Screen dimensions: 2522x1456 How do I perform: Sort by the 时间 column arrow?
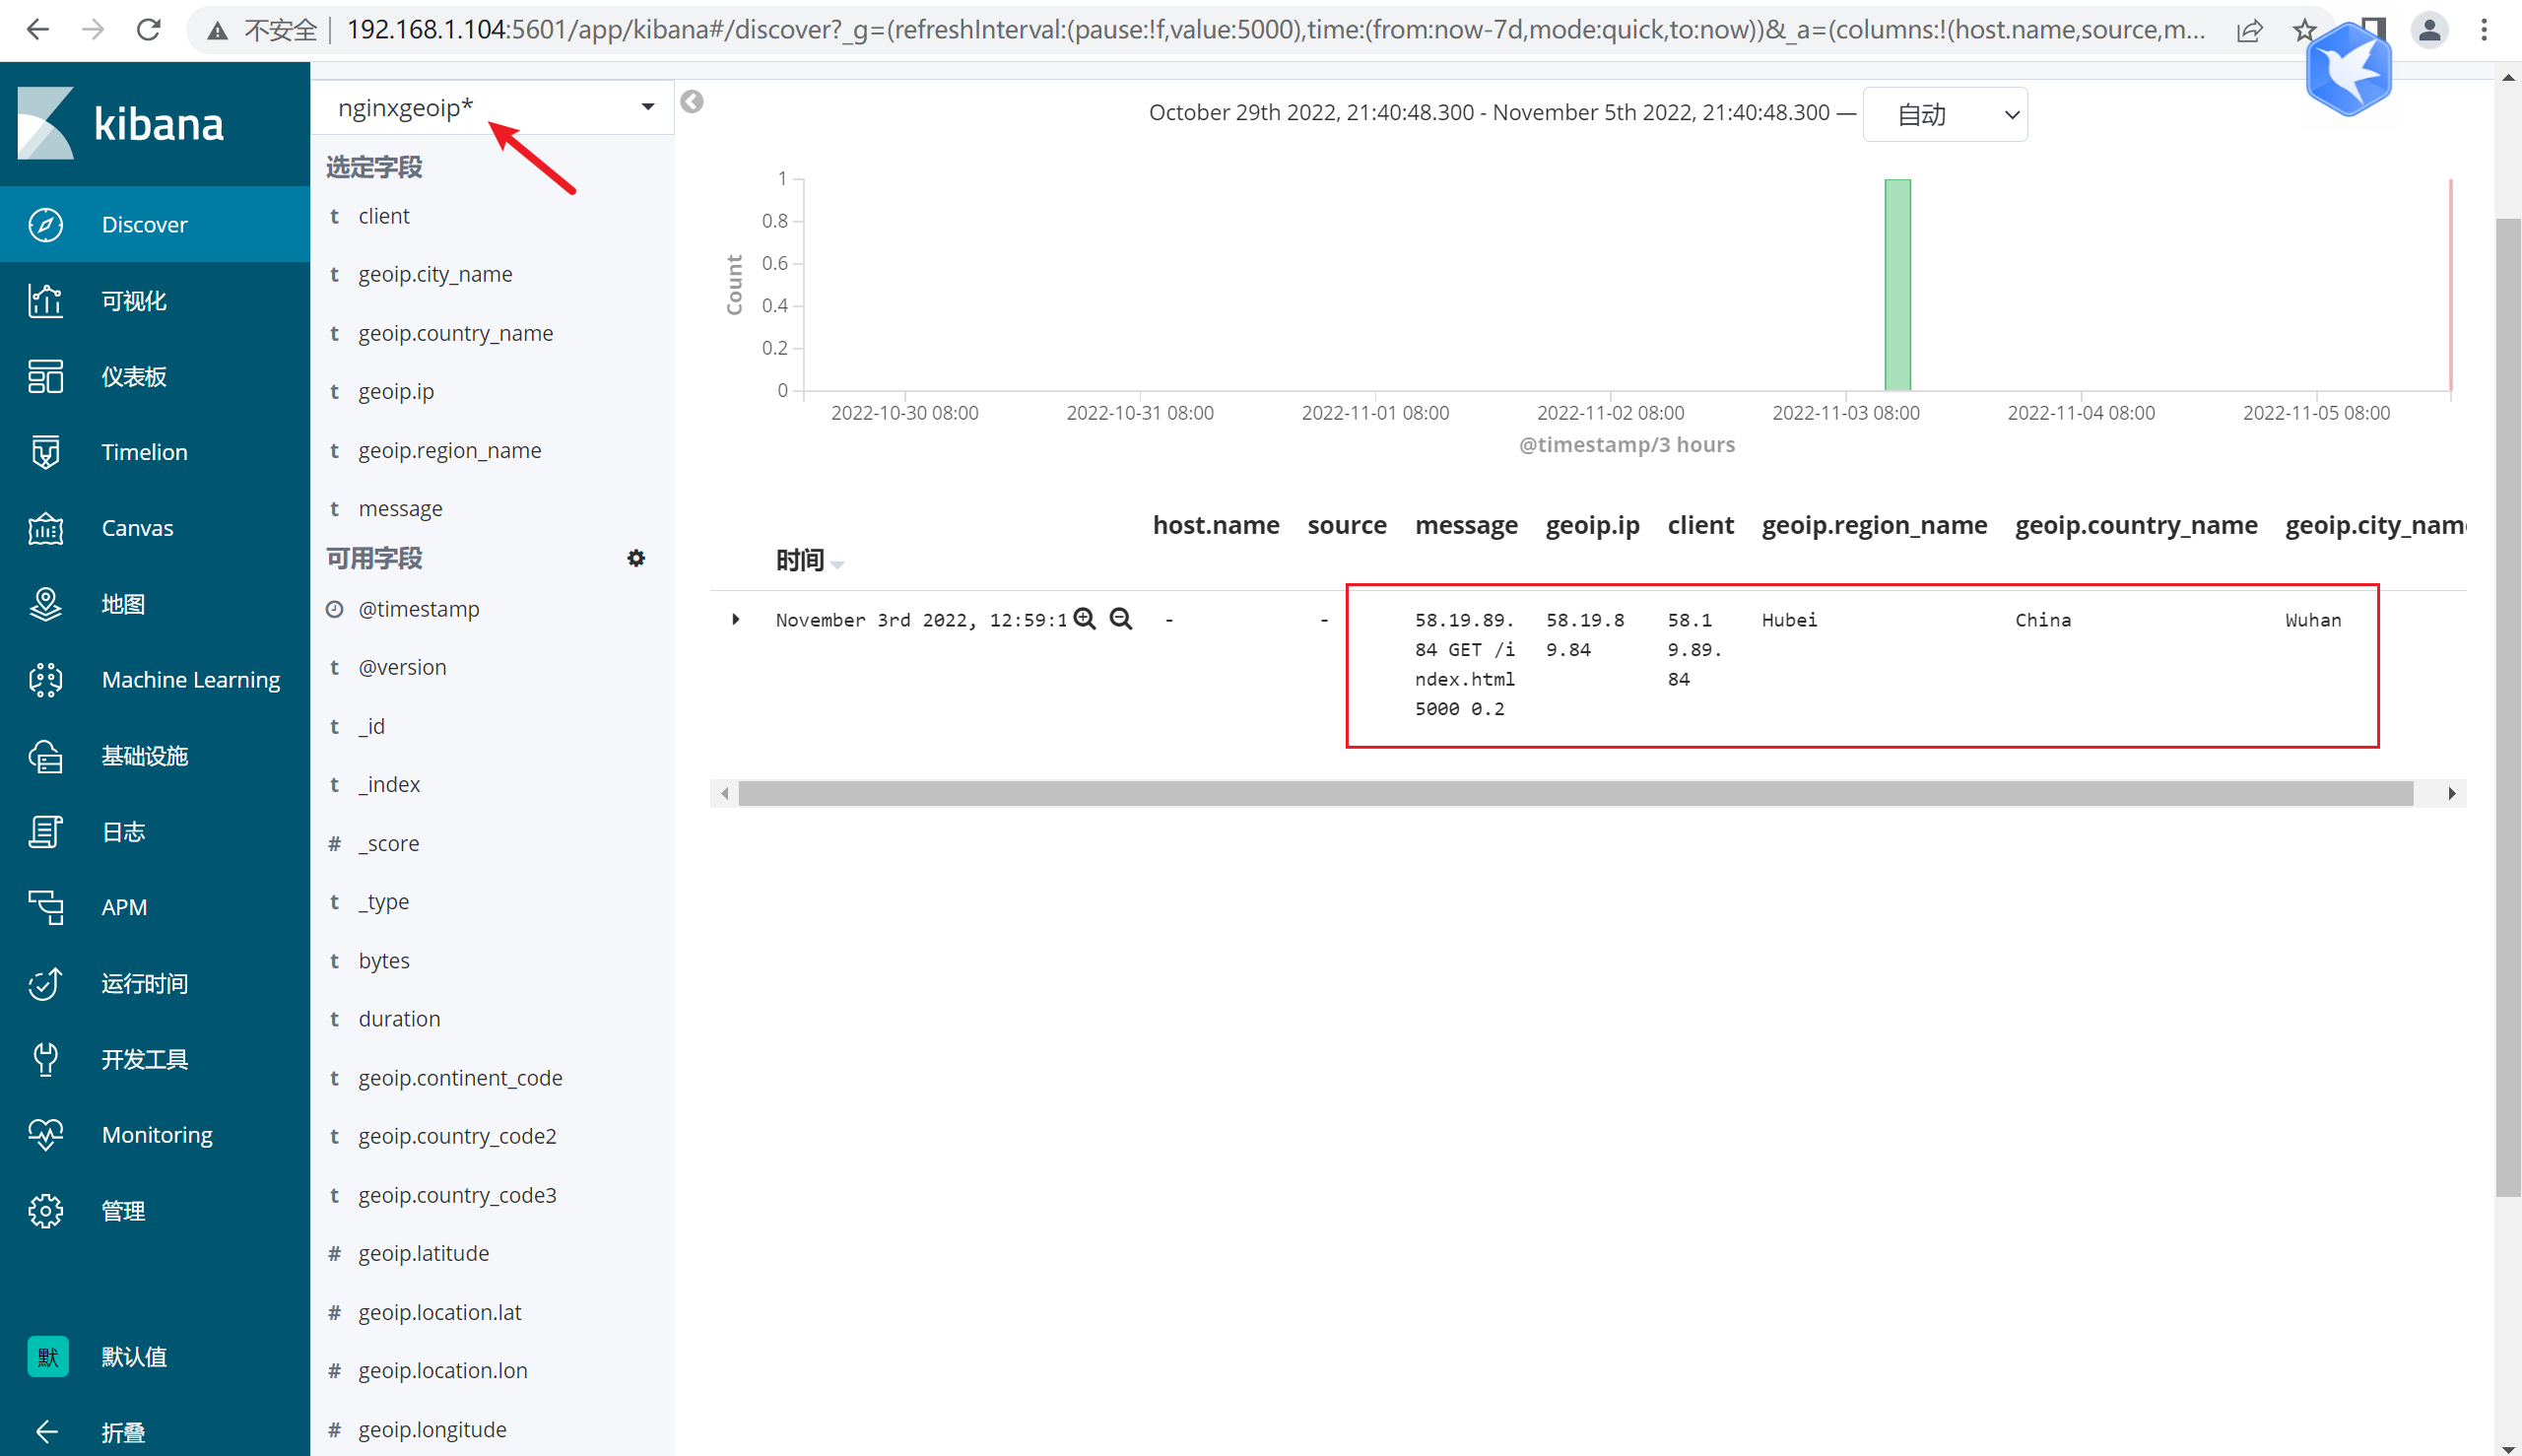(x=838, y=564)
